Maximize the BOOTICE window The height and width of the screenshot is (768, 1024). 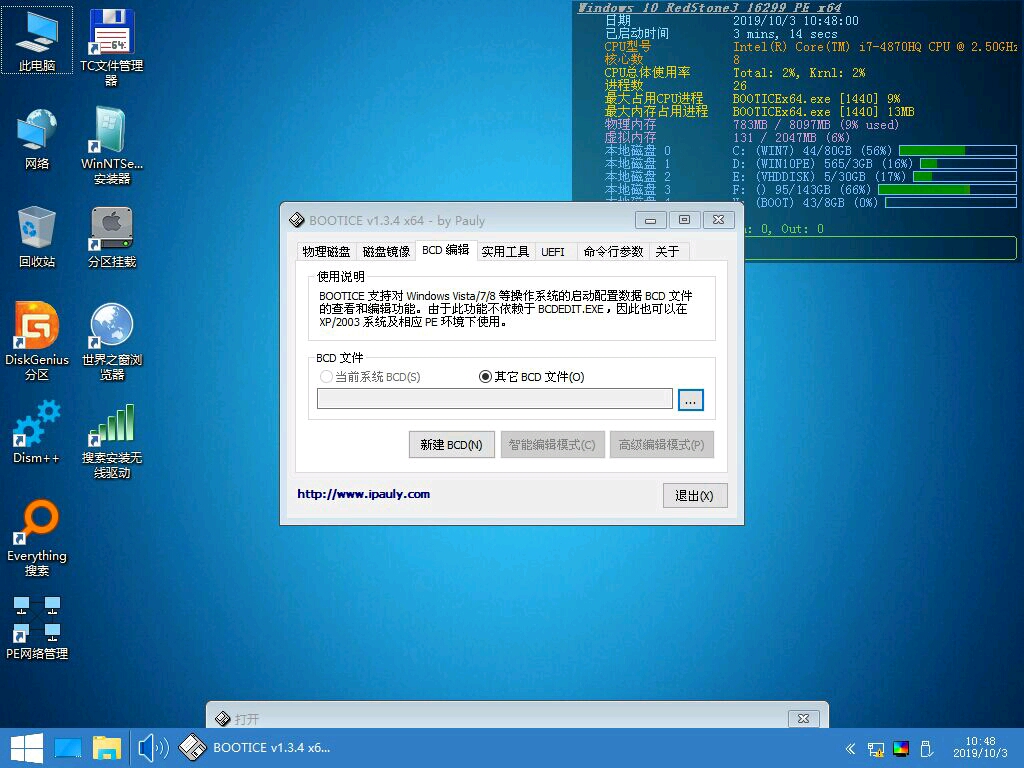(684, 220)
